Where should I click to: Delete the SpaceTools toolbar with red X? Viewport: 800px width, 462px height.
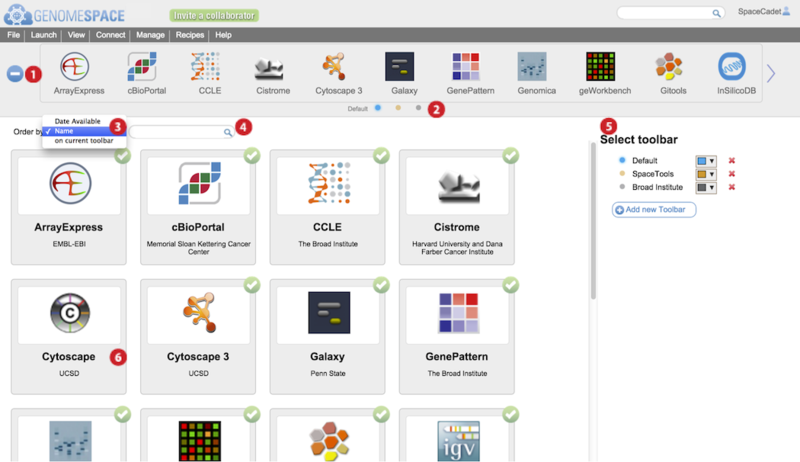732,174
